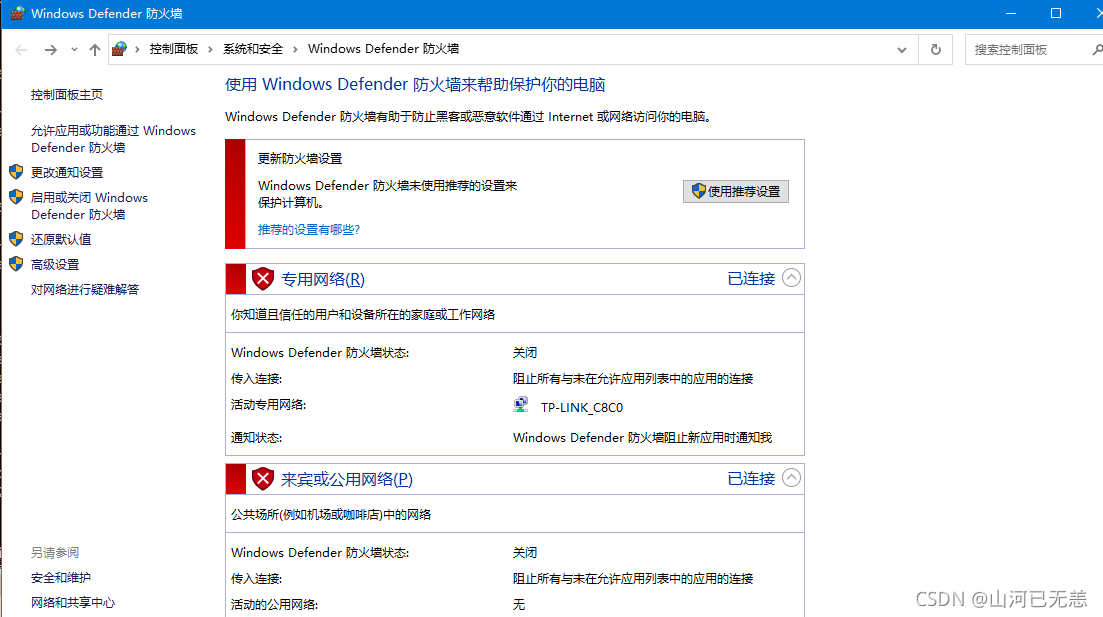1103x617 pixels.
Task: Click the shield icon beside 更改通知设置
Action: tap(16, 172)
